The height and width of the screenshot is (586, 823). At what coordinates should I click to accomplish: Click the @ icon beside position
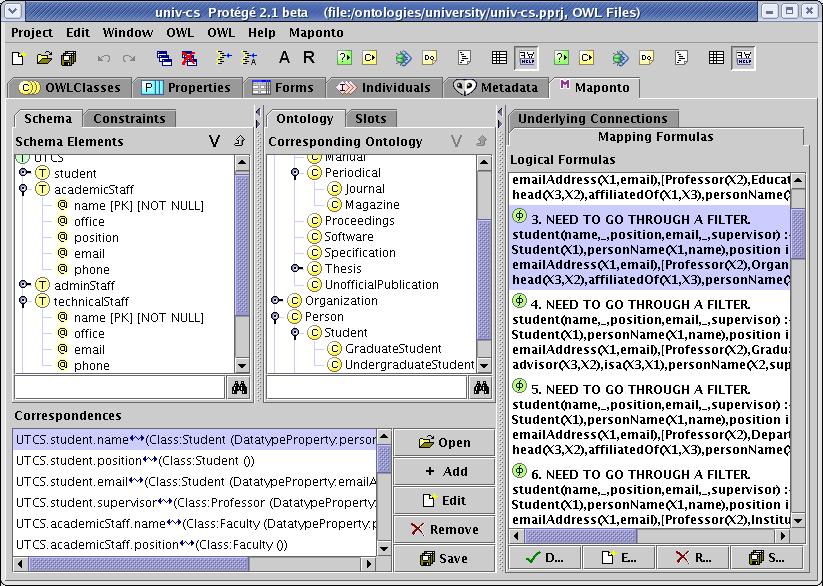pos(62,237)
